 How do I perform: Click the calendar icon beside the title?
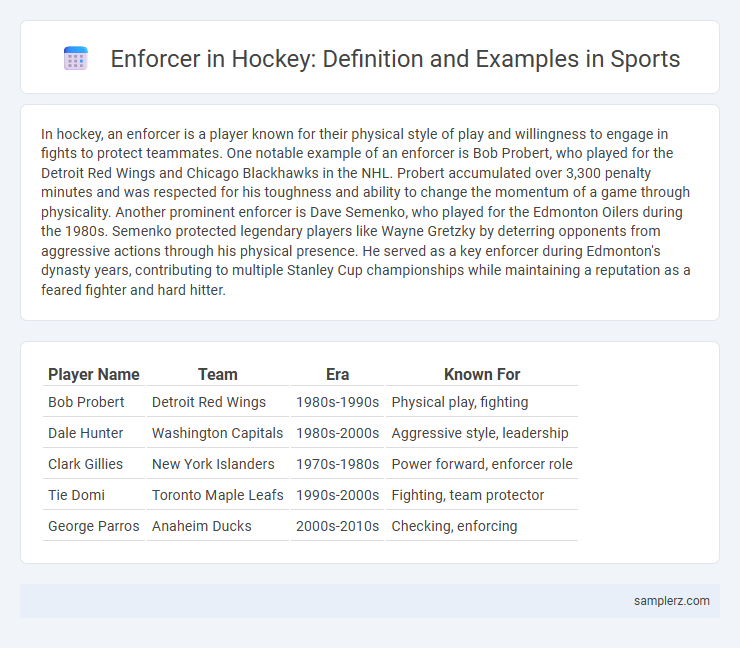[x=76, y=59]
